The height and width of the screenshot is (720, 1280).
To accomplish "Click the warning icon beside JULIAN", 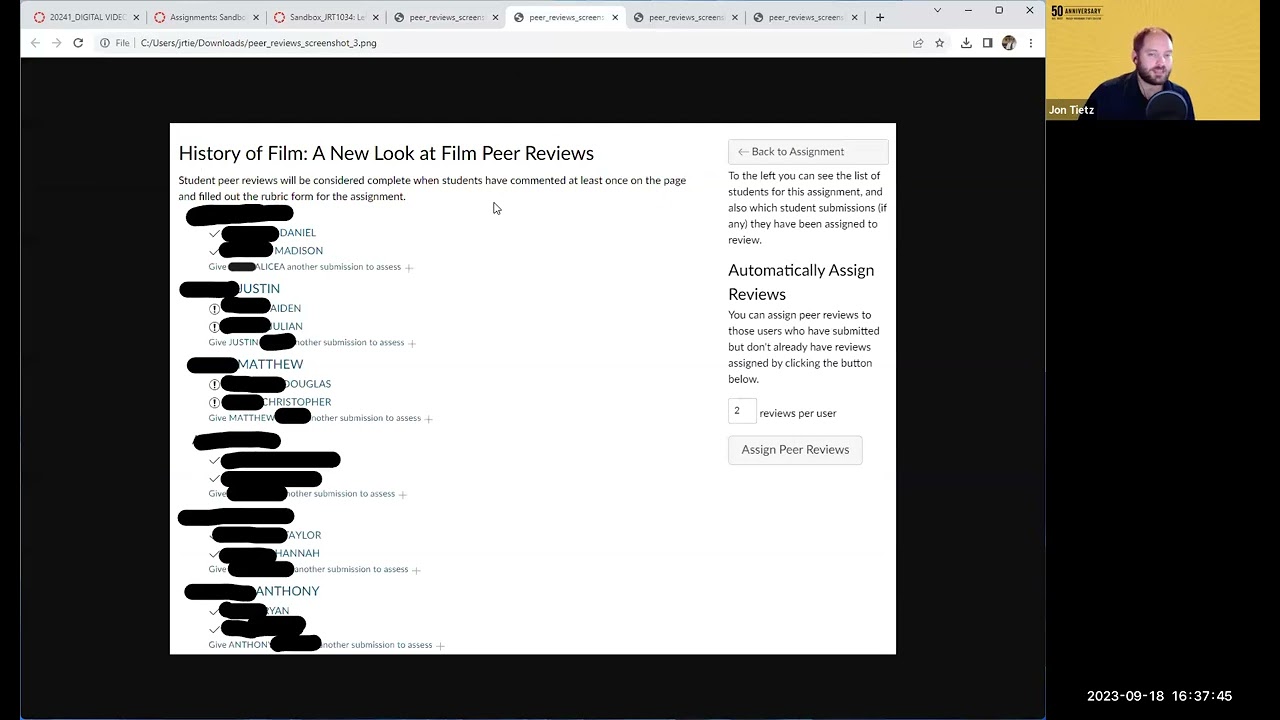I will pos(214,327).
